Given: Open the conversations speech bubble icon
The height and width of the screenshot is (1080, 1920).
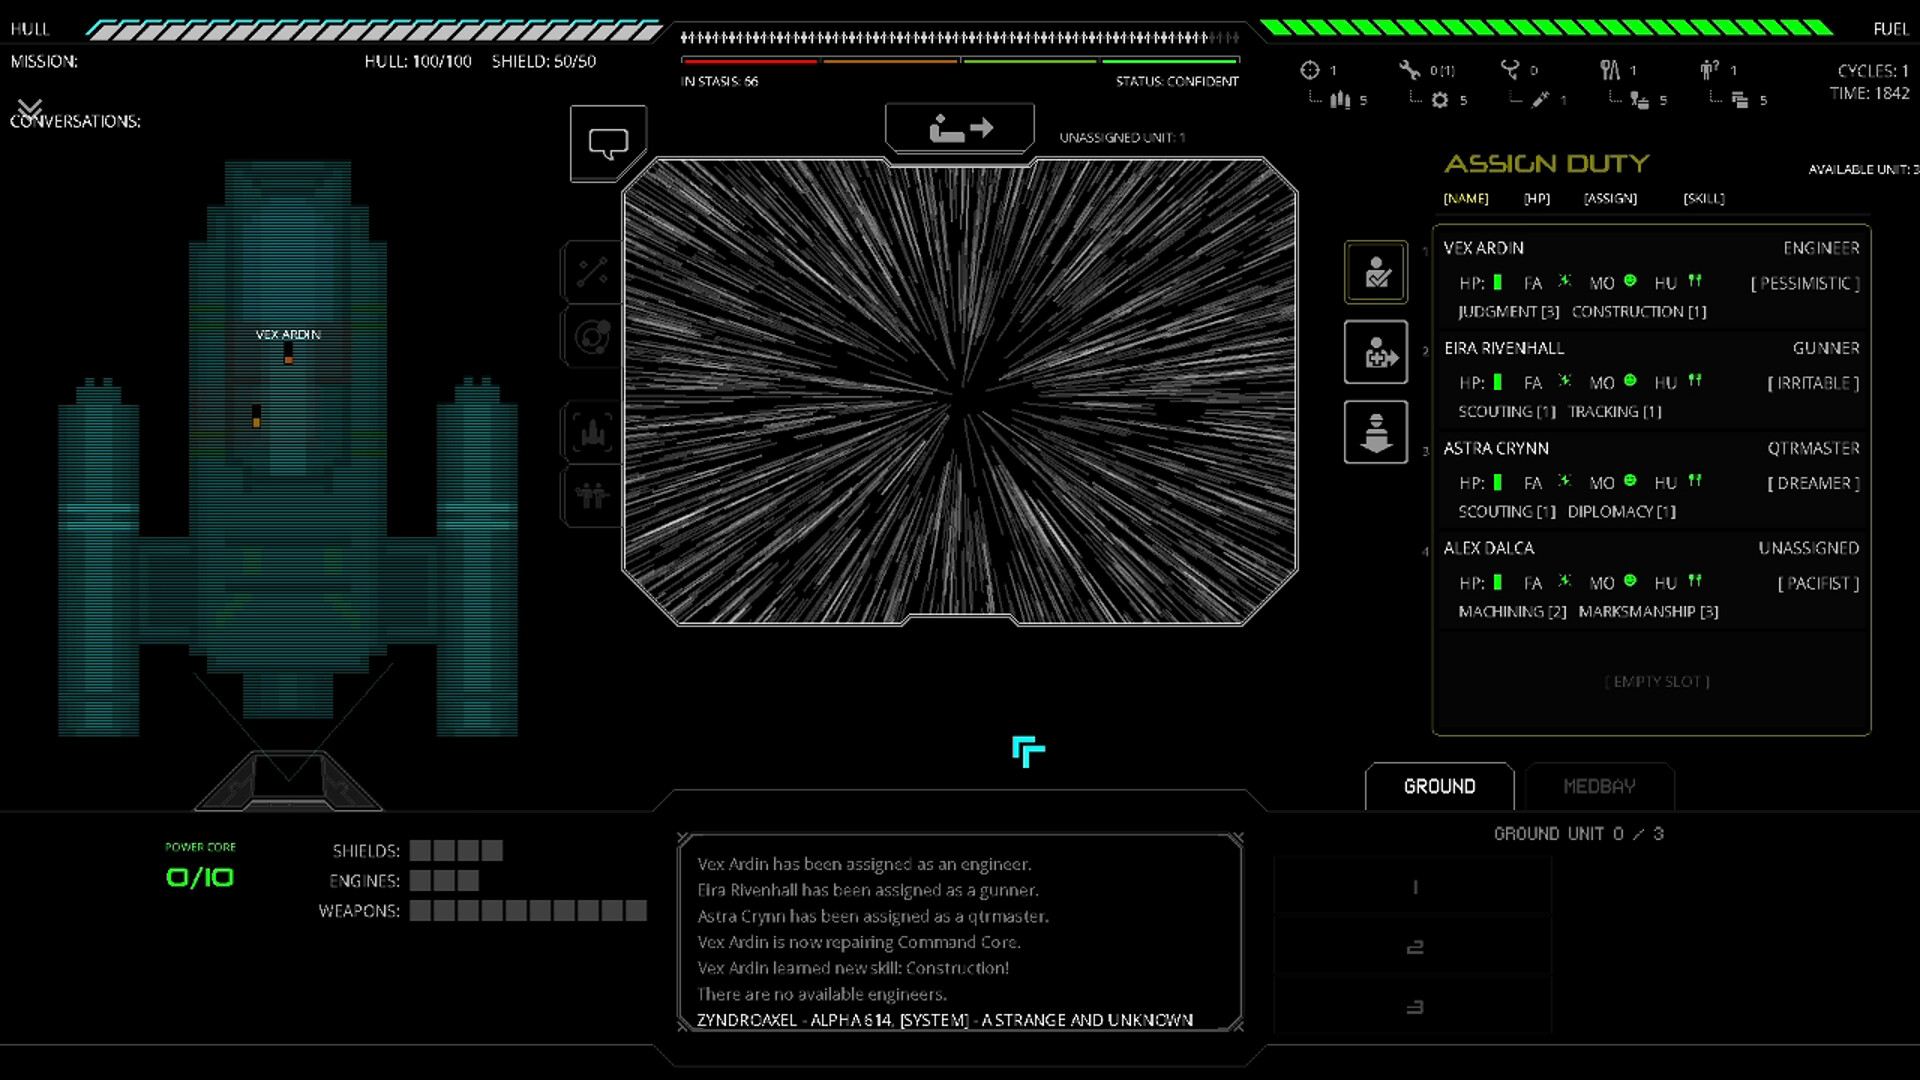Looking at the screenshot, I should (x=608, y=144).
